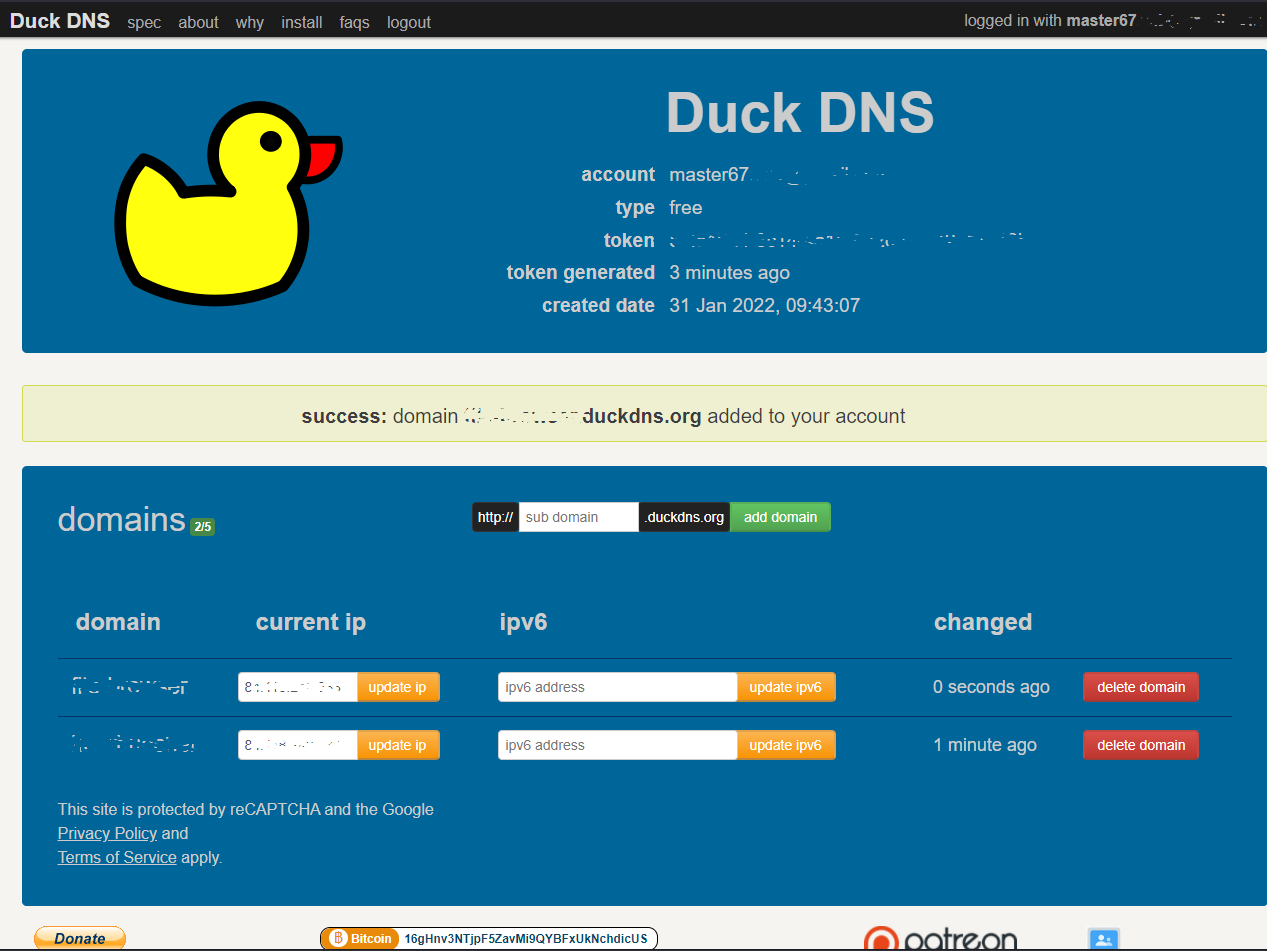This screenshot has height=951, width=1267.
Task: Click the "logged in with master67" account text
Action: coord(1050,21)
